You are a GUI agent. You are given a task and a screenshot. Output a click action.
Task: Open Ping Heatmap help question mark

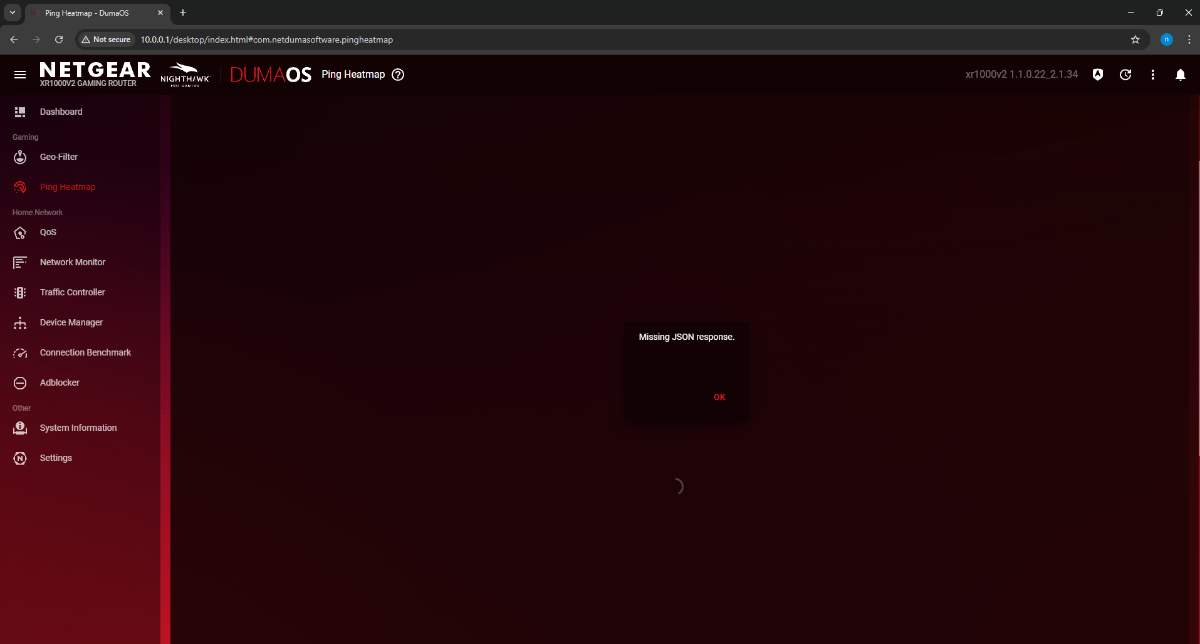(x=398, y=75)
